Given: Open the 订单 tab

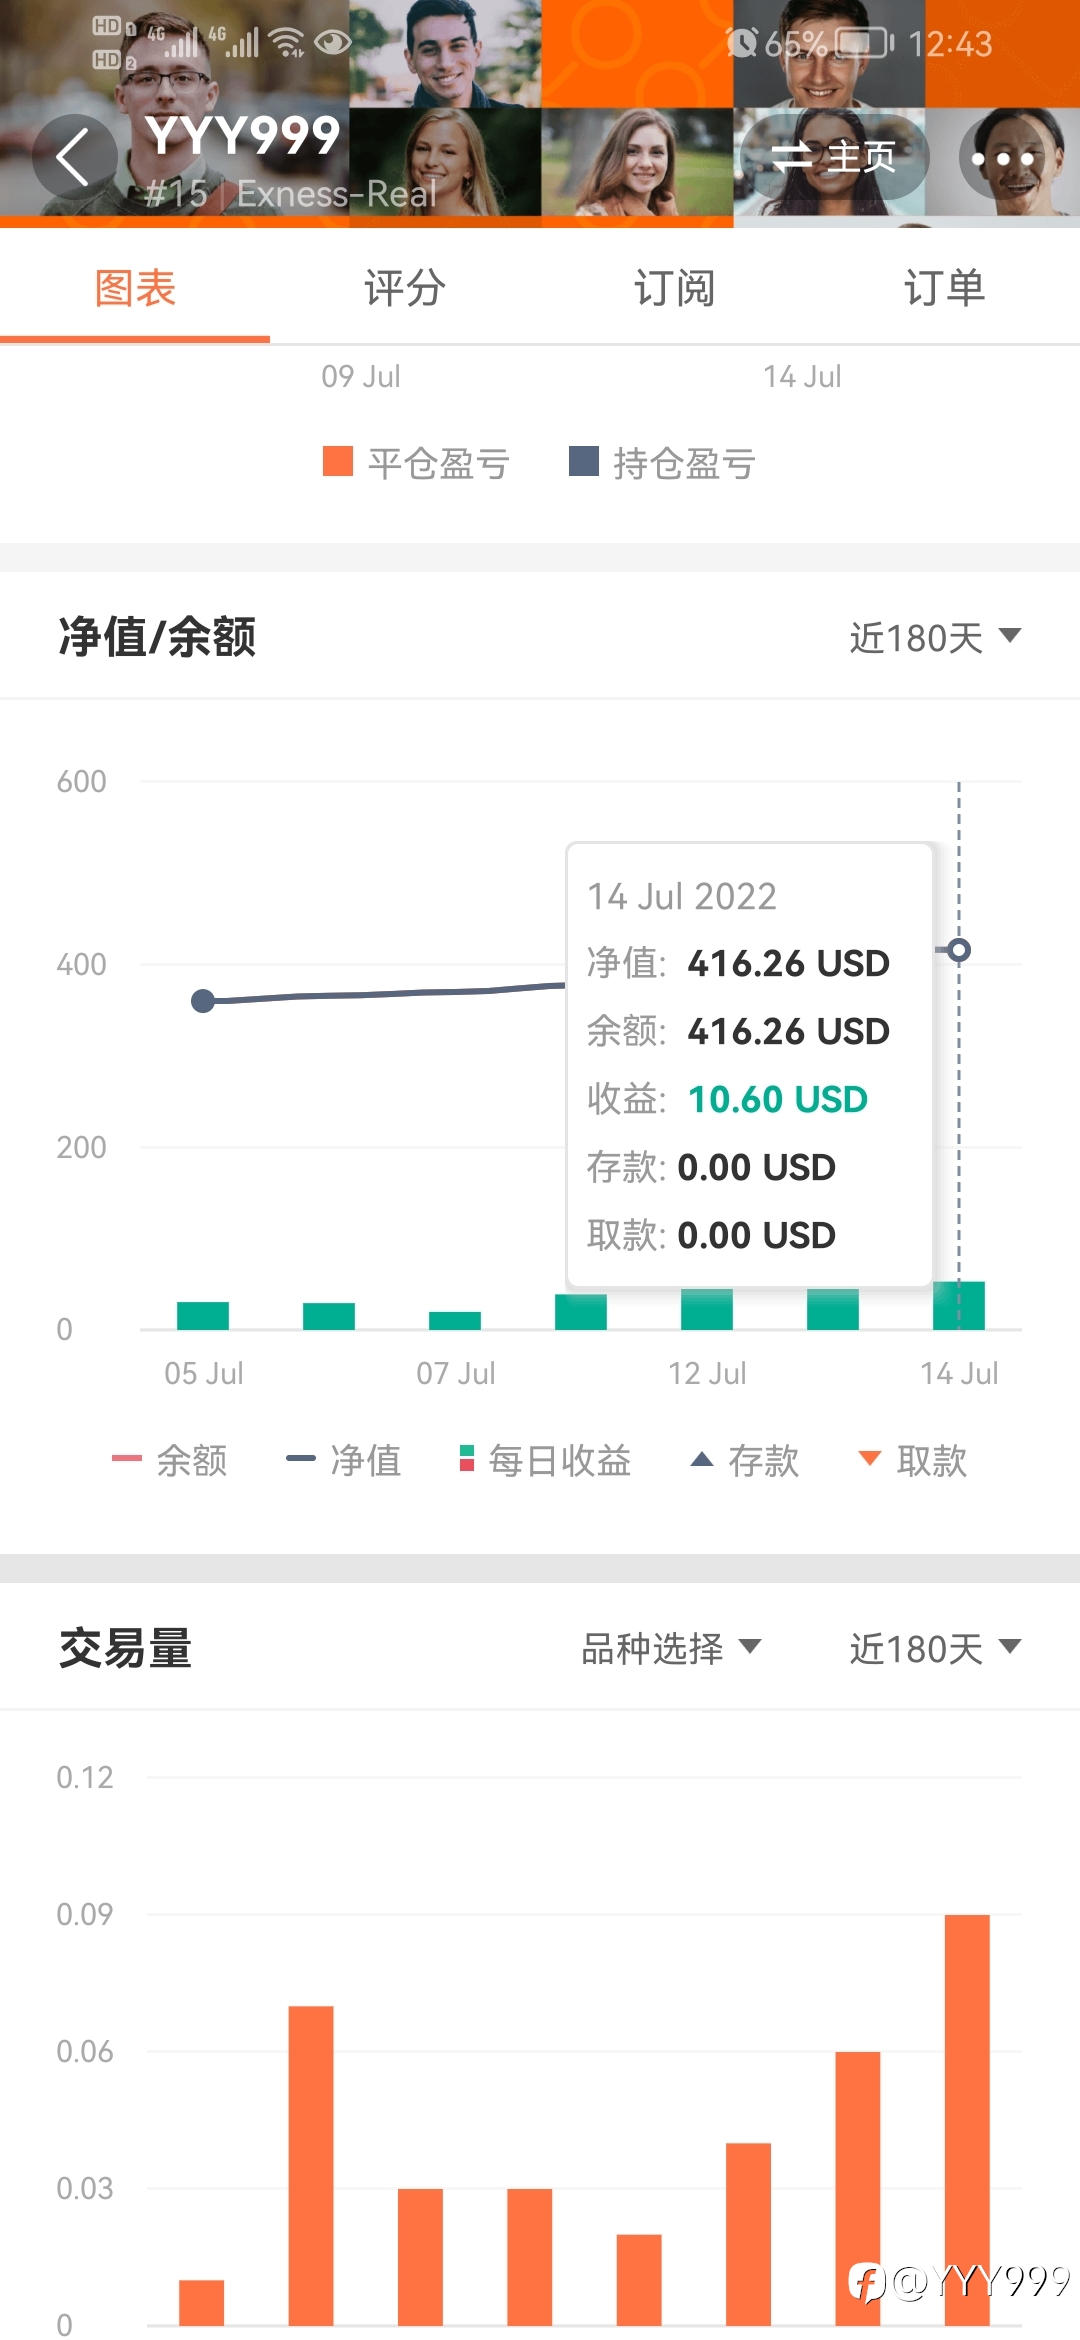Looking at the screenshot, I should (x=945, y=288).
